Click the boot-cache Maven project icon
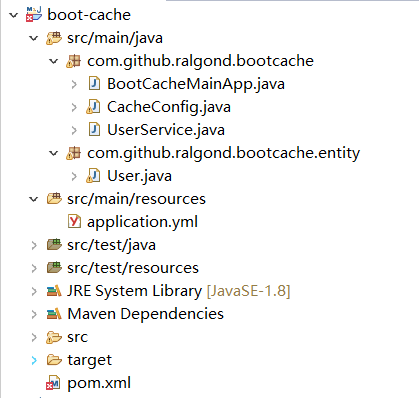The image size is (419, 398). coord(34,15)
